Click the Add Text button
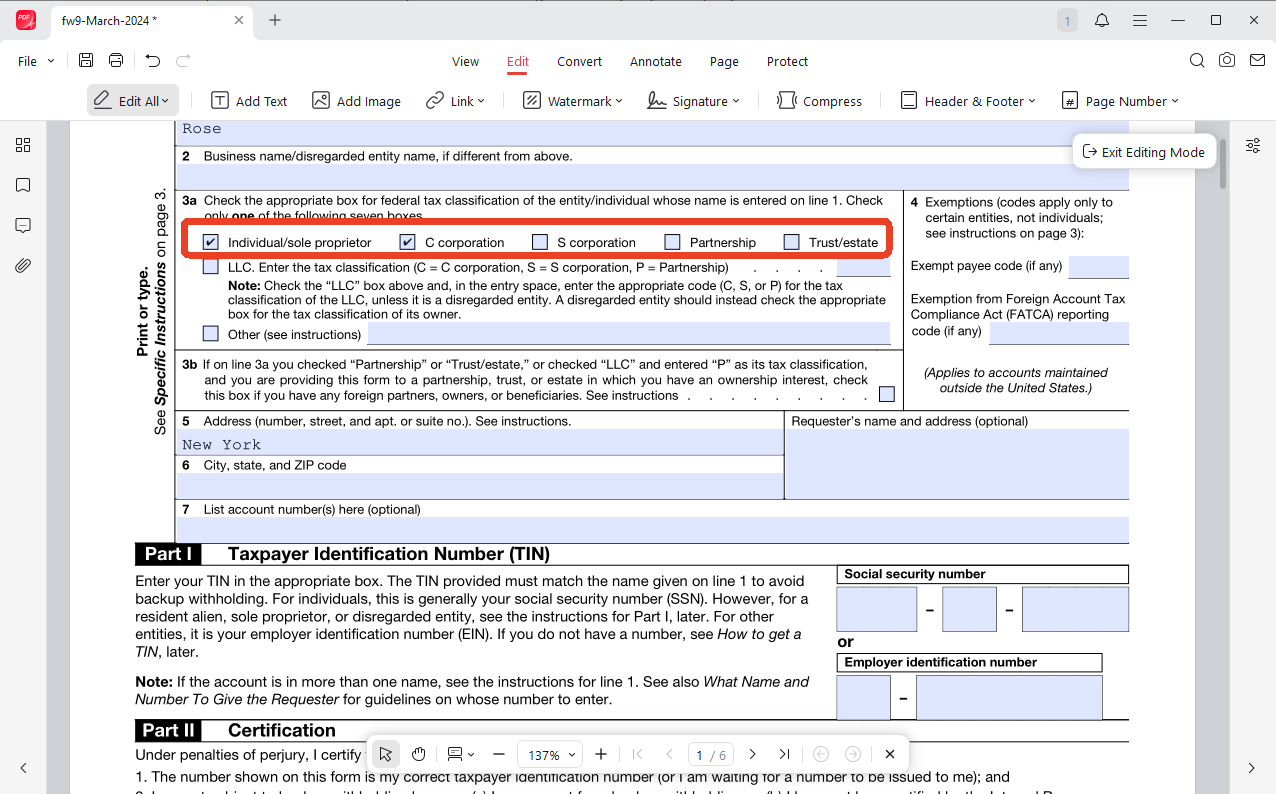 click(x=249, y=101)
